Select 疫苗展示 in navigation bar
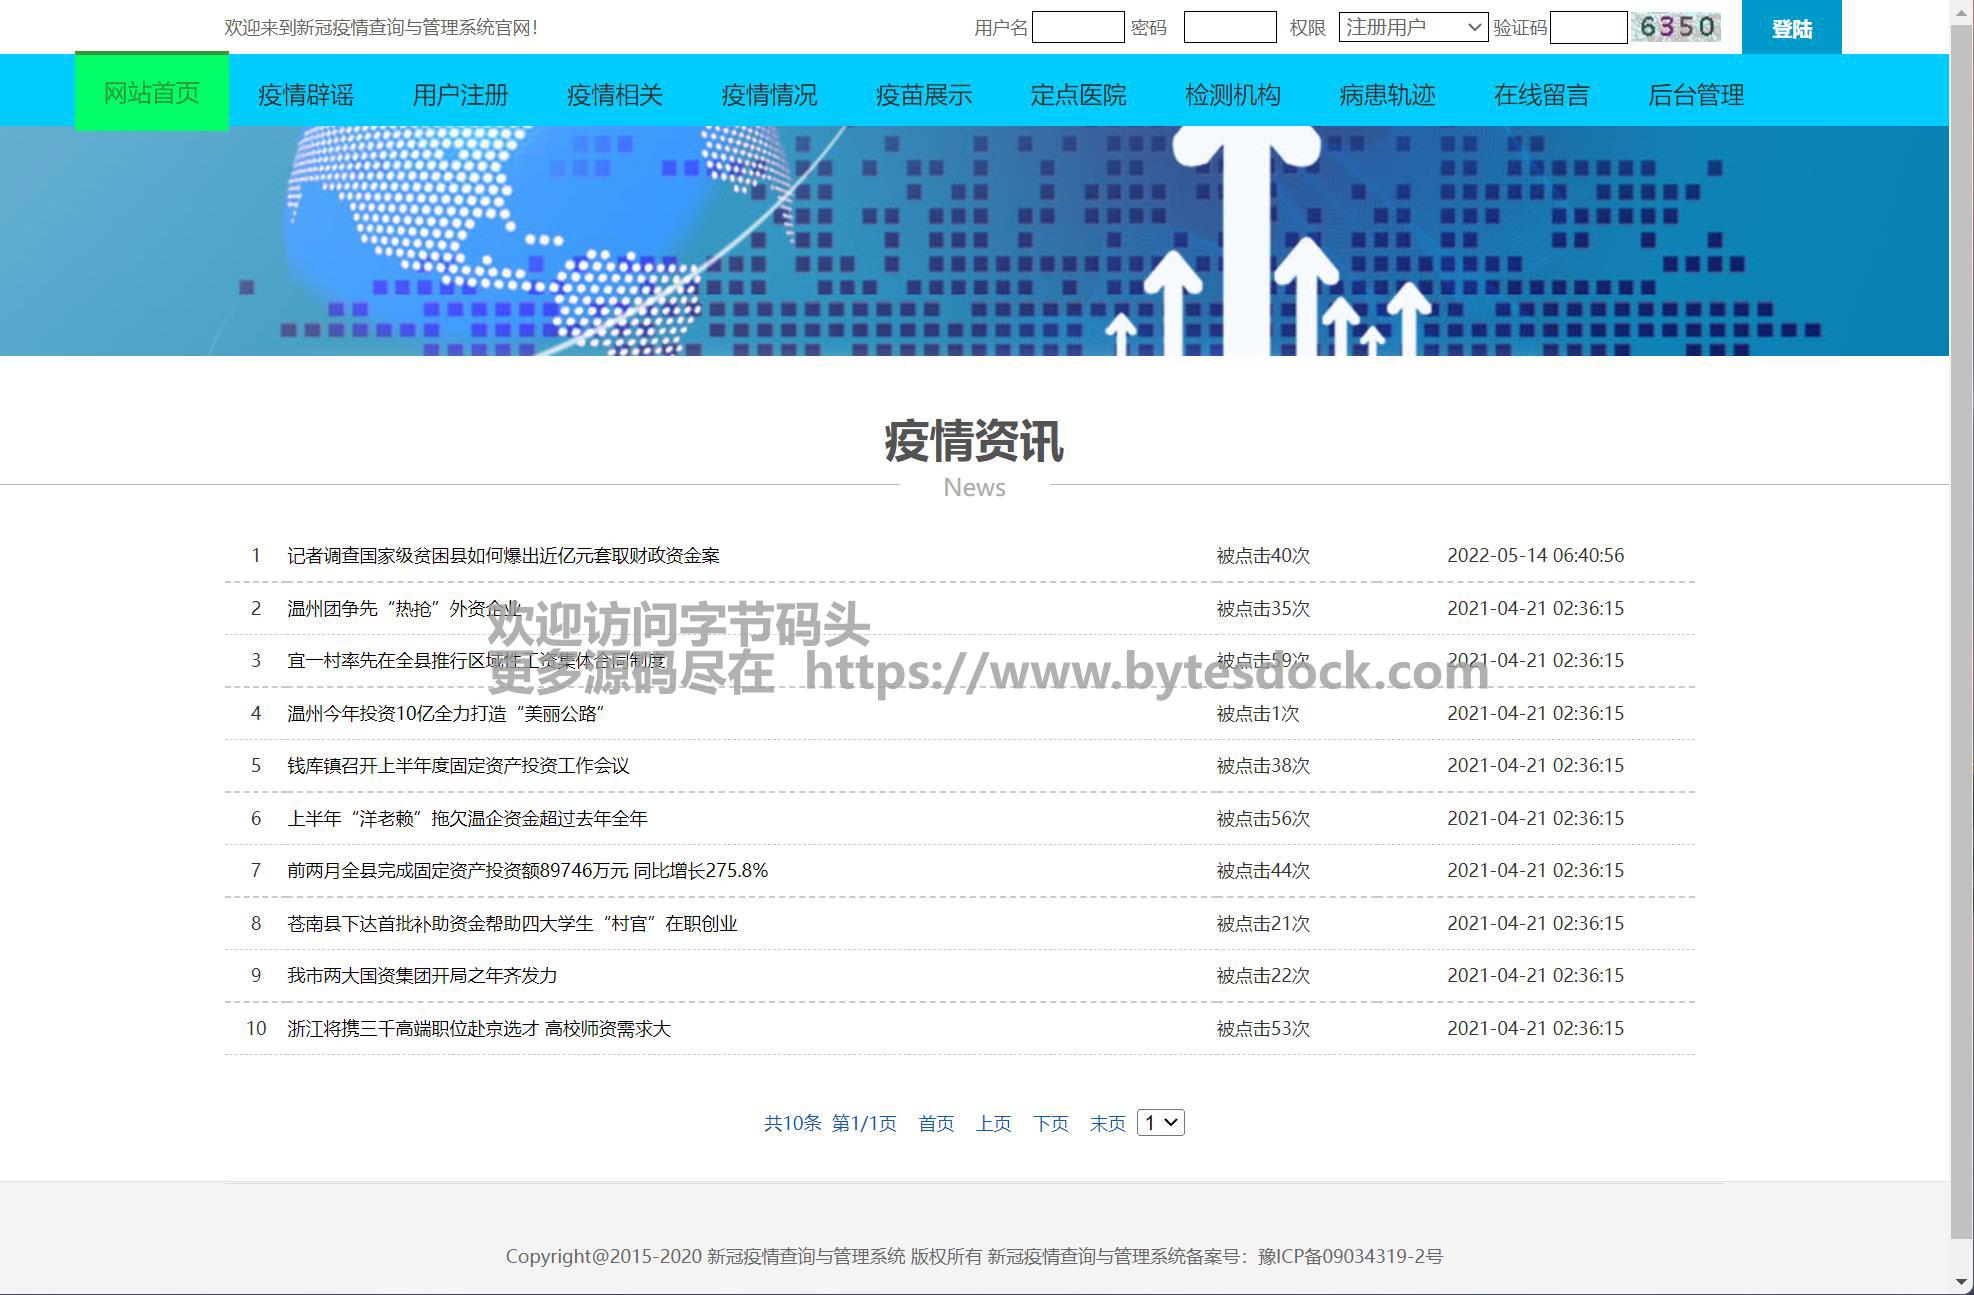 pyautogui.click(x=923, y=95)
